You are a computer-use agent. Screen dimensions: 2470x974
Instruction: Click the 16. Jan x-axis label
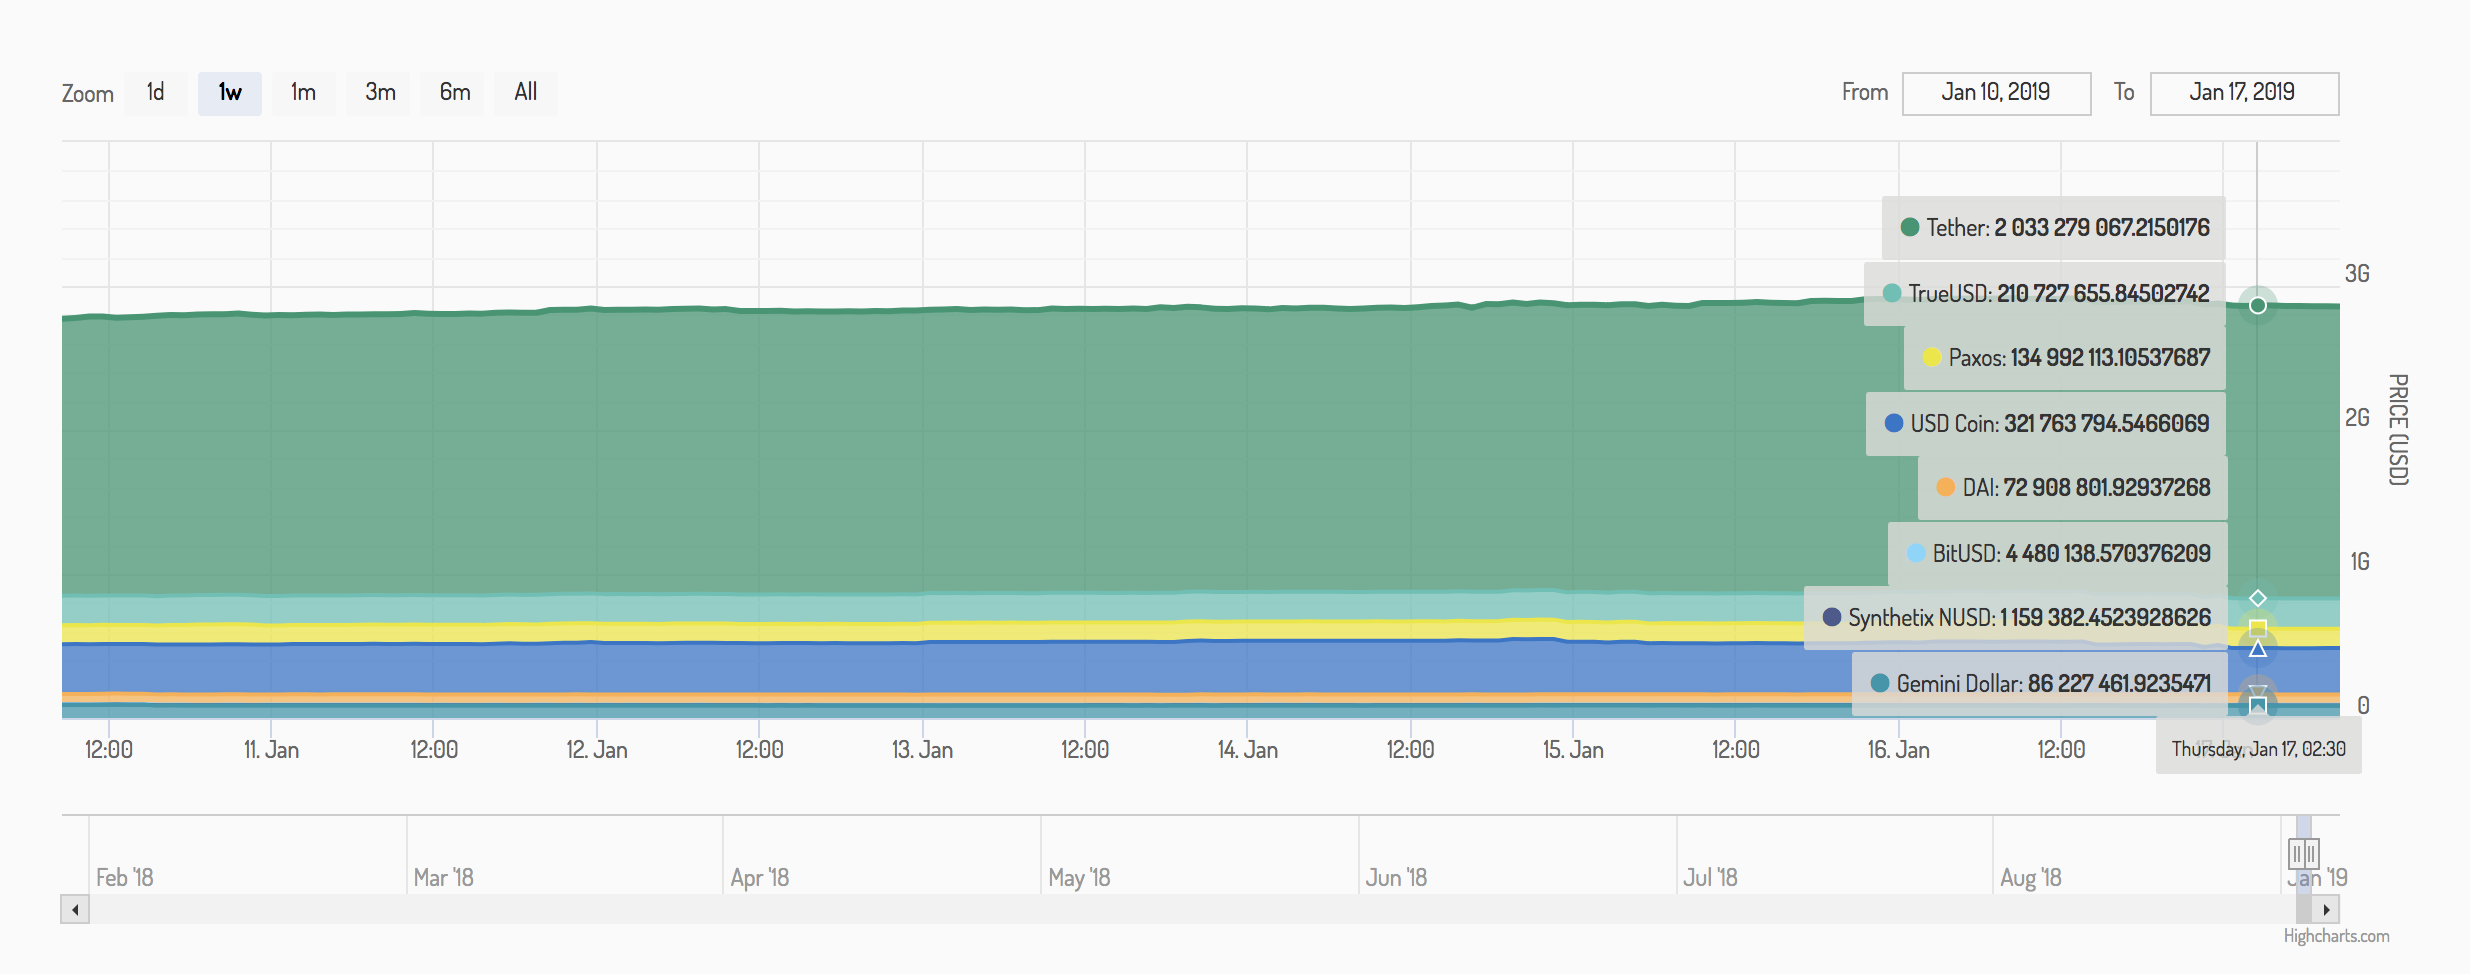1898,750
